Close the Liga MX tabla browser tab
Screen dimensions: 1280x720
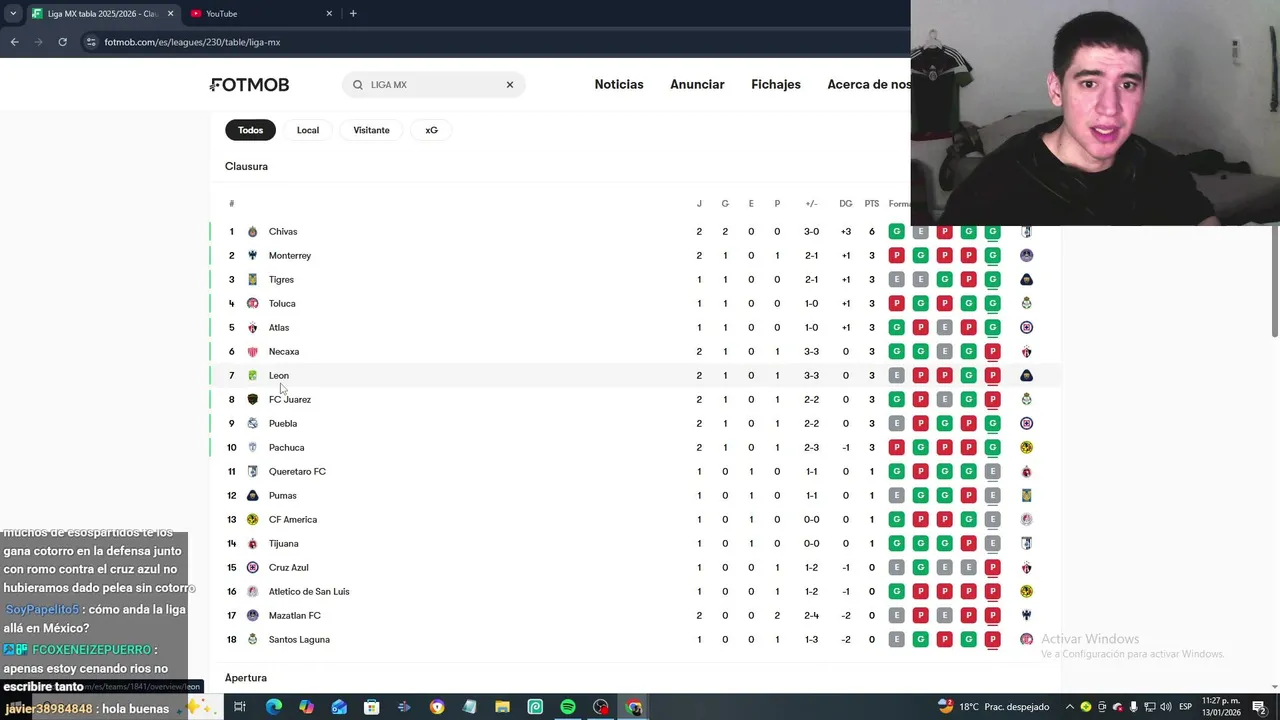point(170,14)
